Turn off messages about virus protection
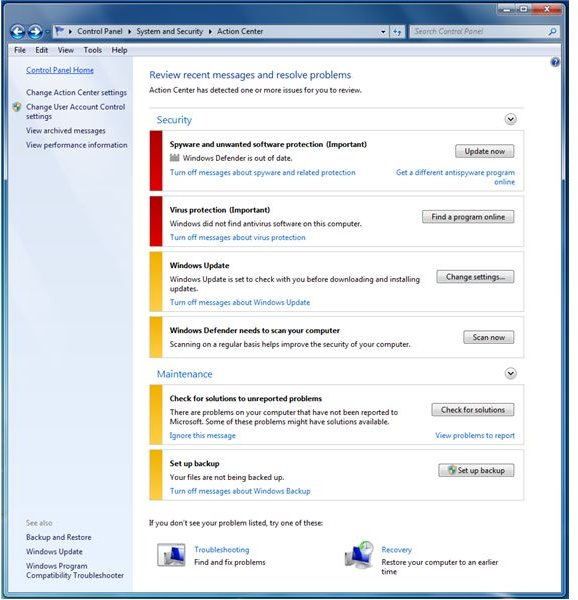The height and width of the screenshot is (600, 578). click(x=238, y=237)
